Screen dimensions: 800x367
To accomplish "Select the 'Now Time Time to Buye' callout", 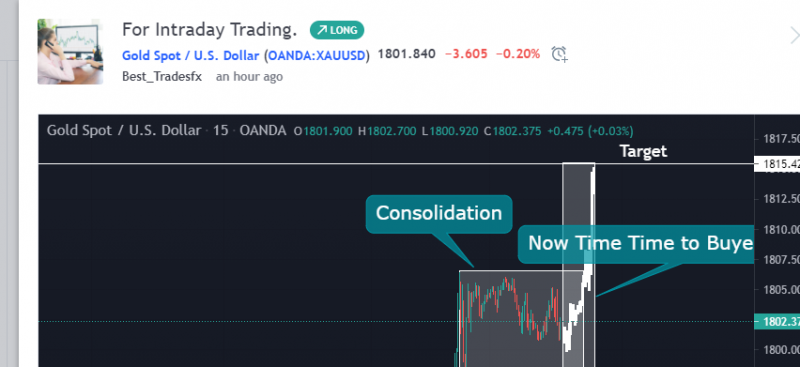I will [636, 243].
